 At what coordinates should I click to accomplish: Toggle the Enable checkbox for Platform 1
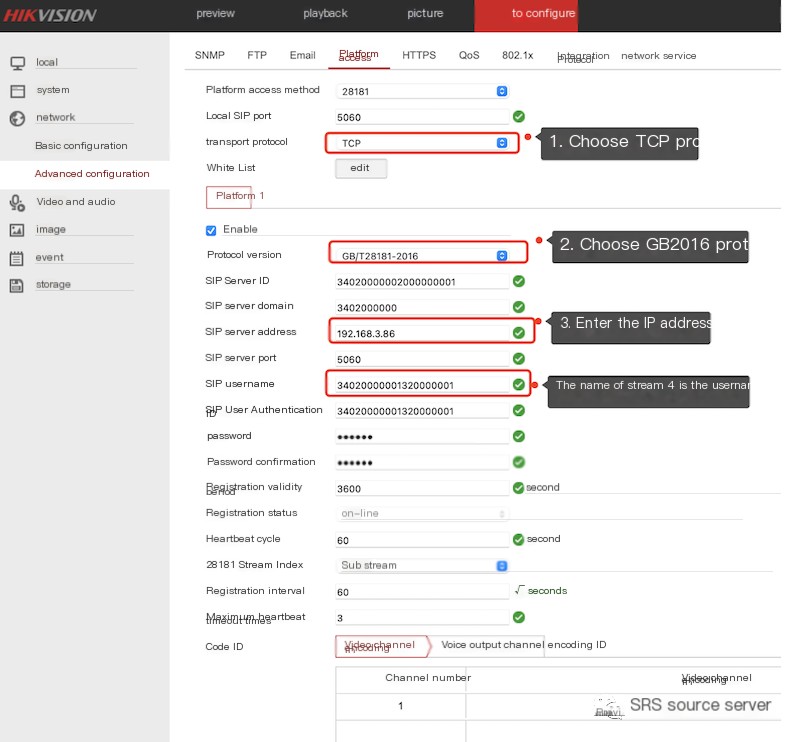tap(211, 230)
